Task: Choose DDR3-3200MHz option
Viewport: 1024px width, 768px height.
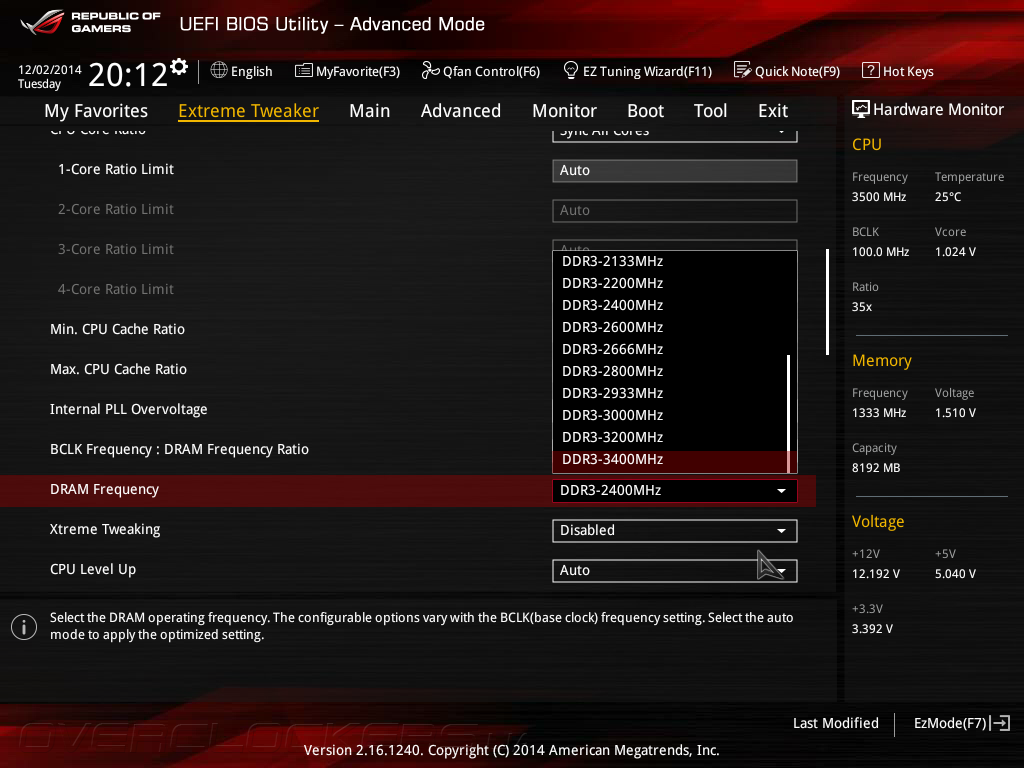Action: [670, 437]
